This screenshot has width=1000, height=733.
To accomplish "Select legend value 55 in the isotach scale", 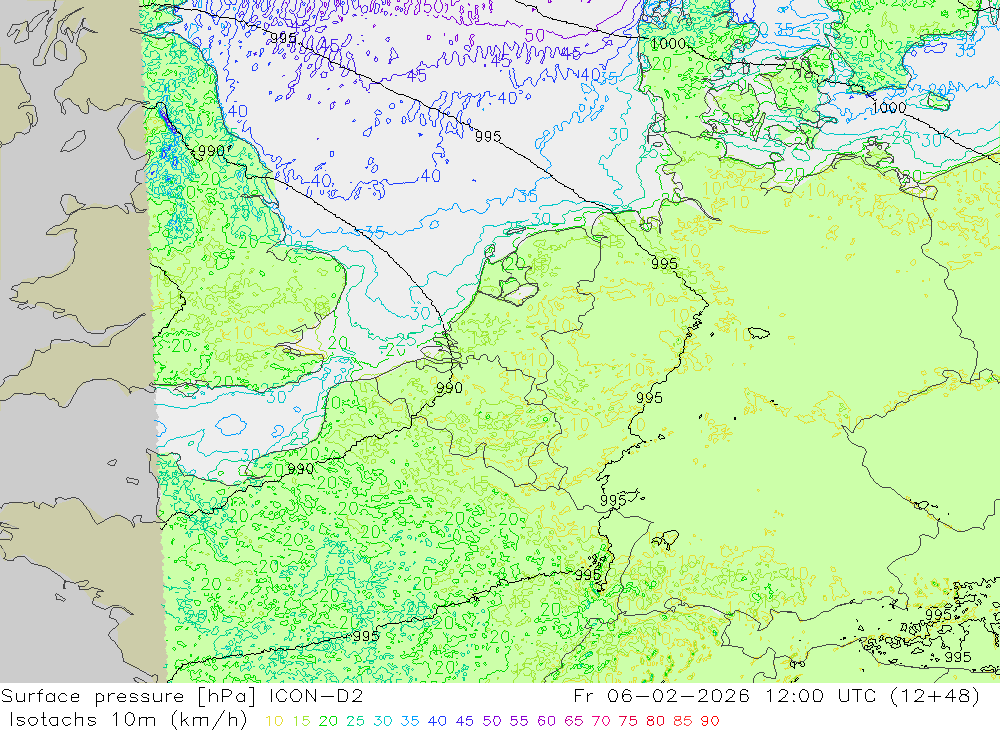I will (518, 721).
